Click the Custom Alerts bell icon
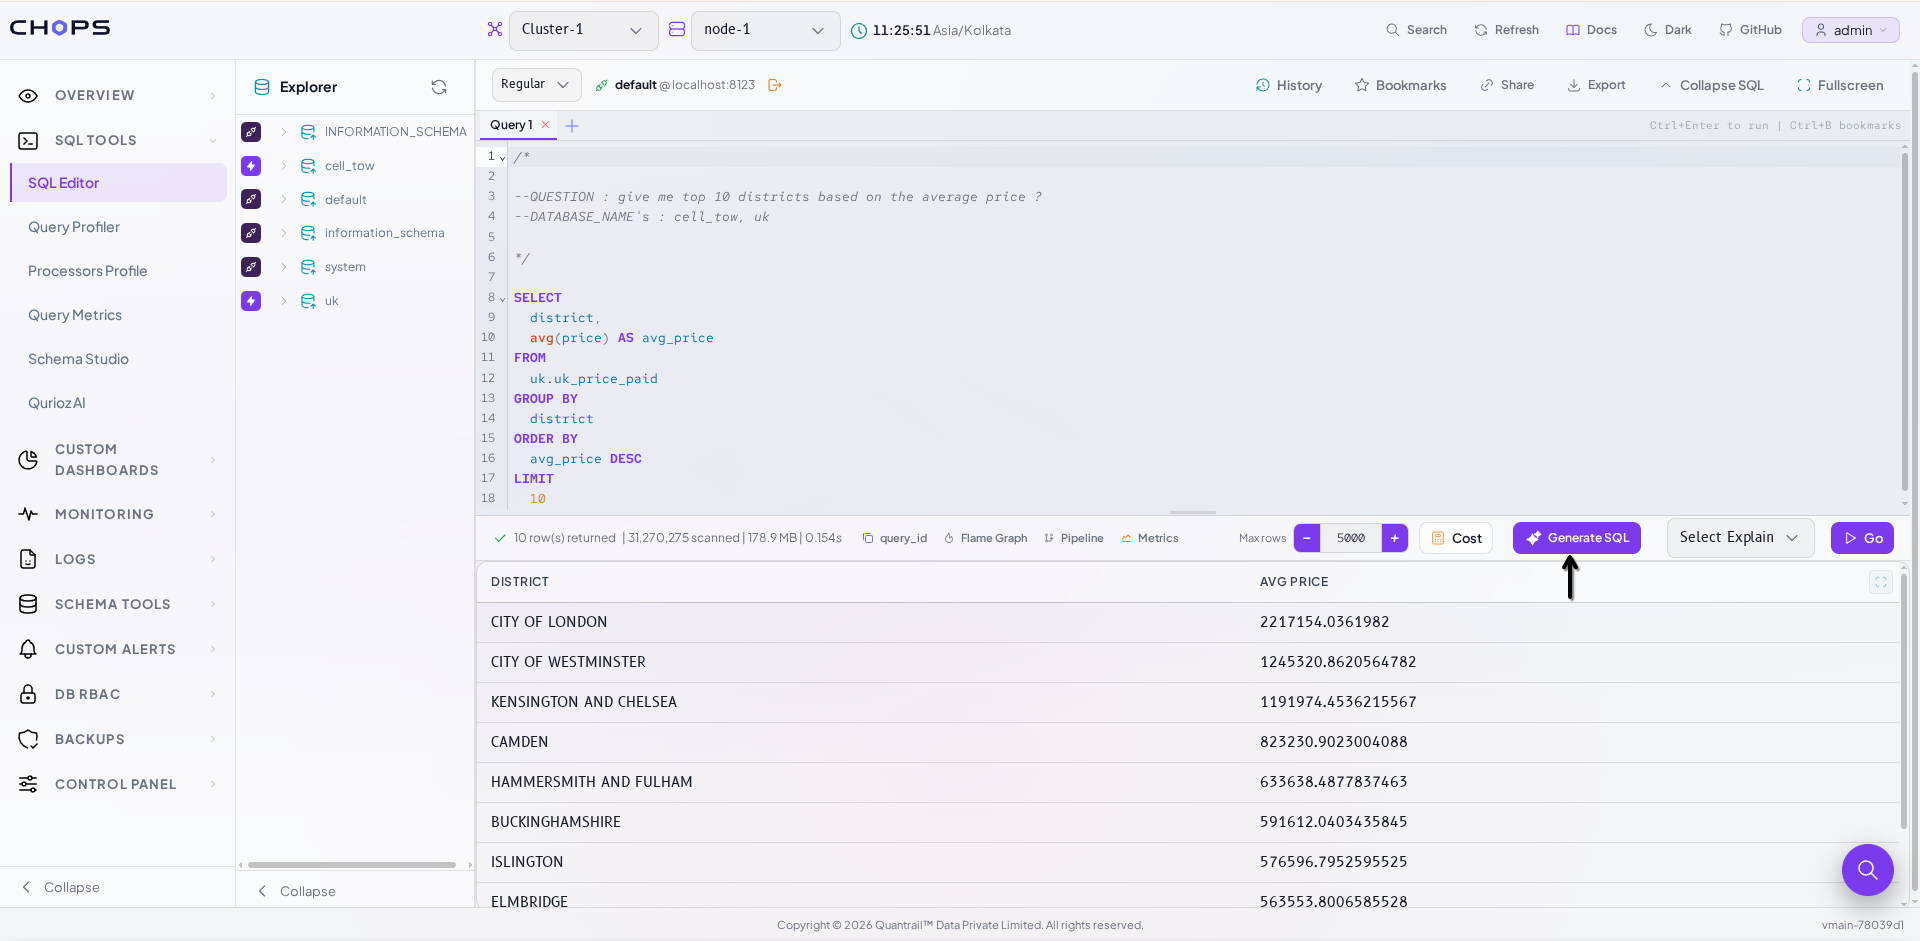This screenshot has height=941, width=1920. (x=28, y=649)
